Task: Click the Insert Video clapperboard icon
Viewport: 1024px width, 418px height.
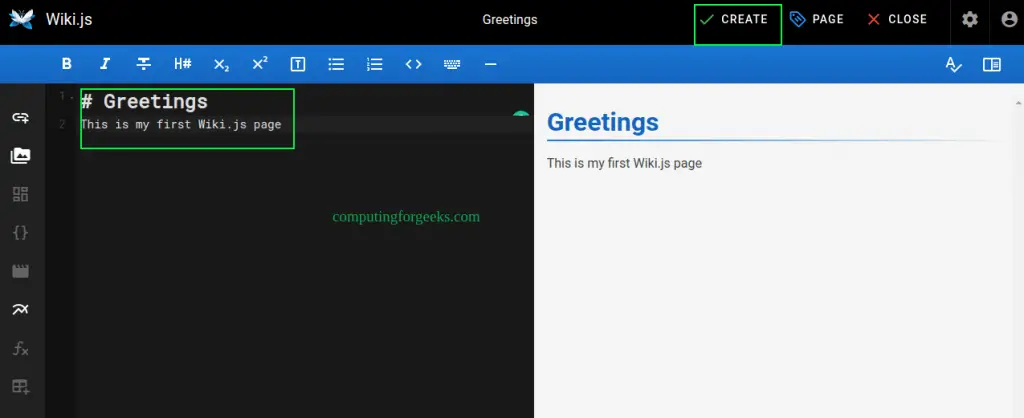Action: point(21,271)
